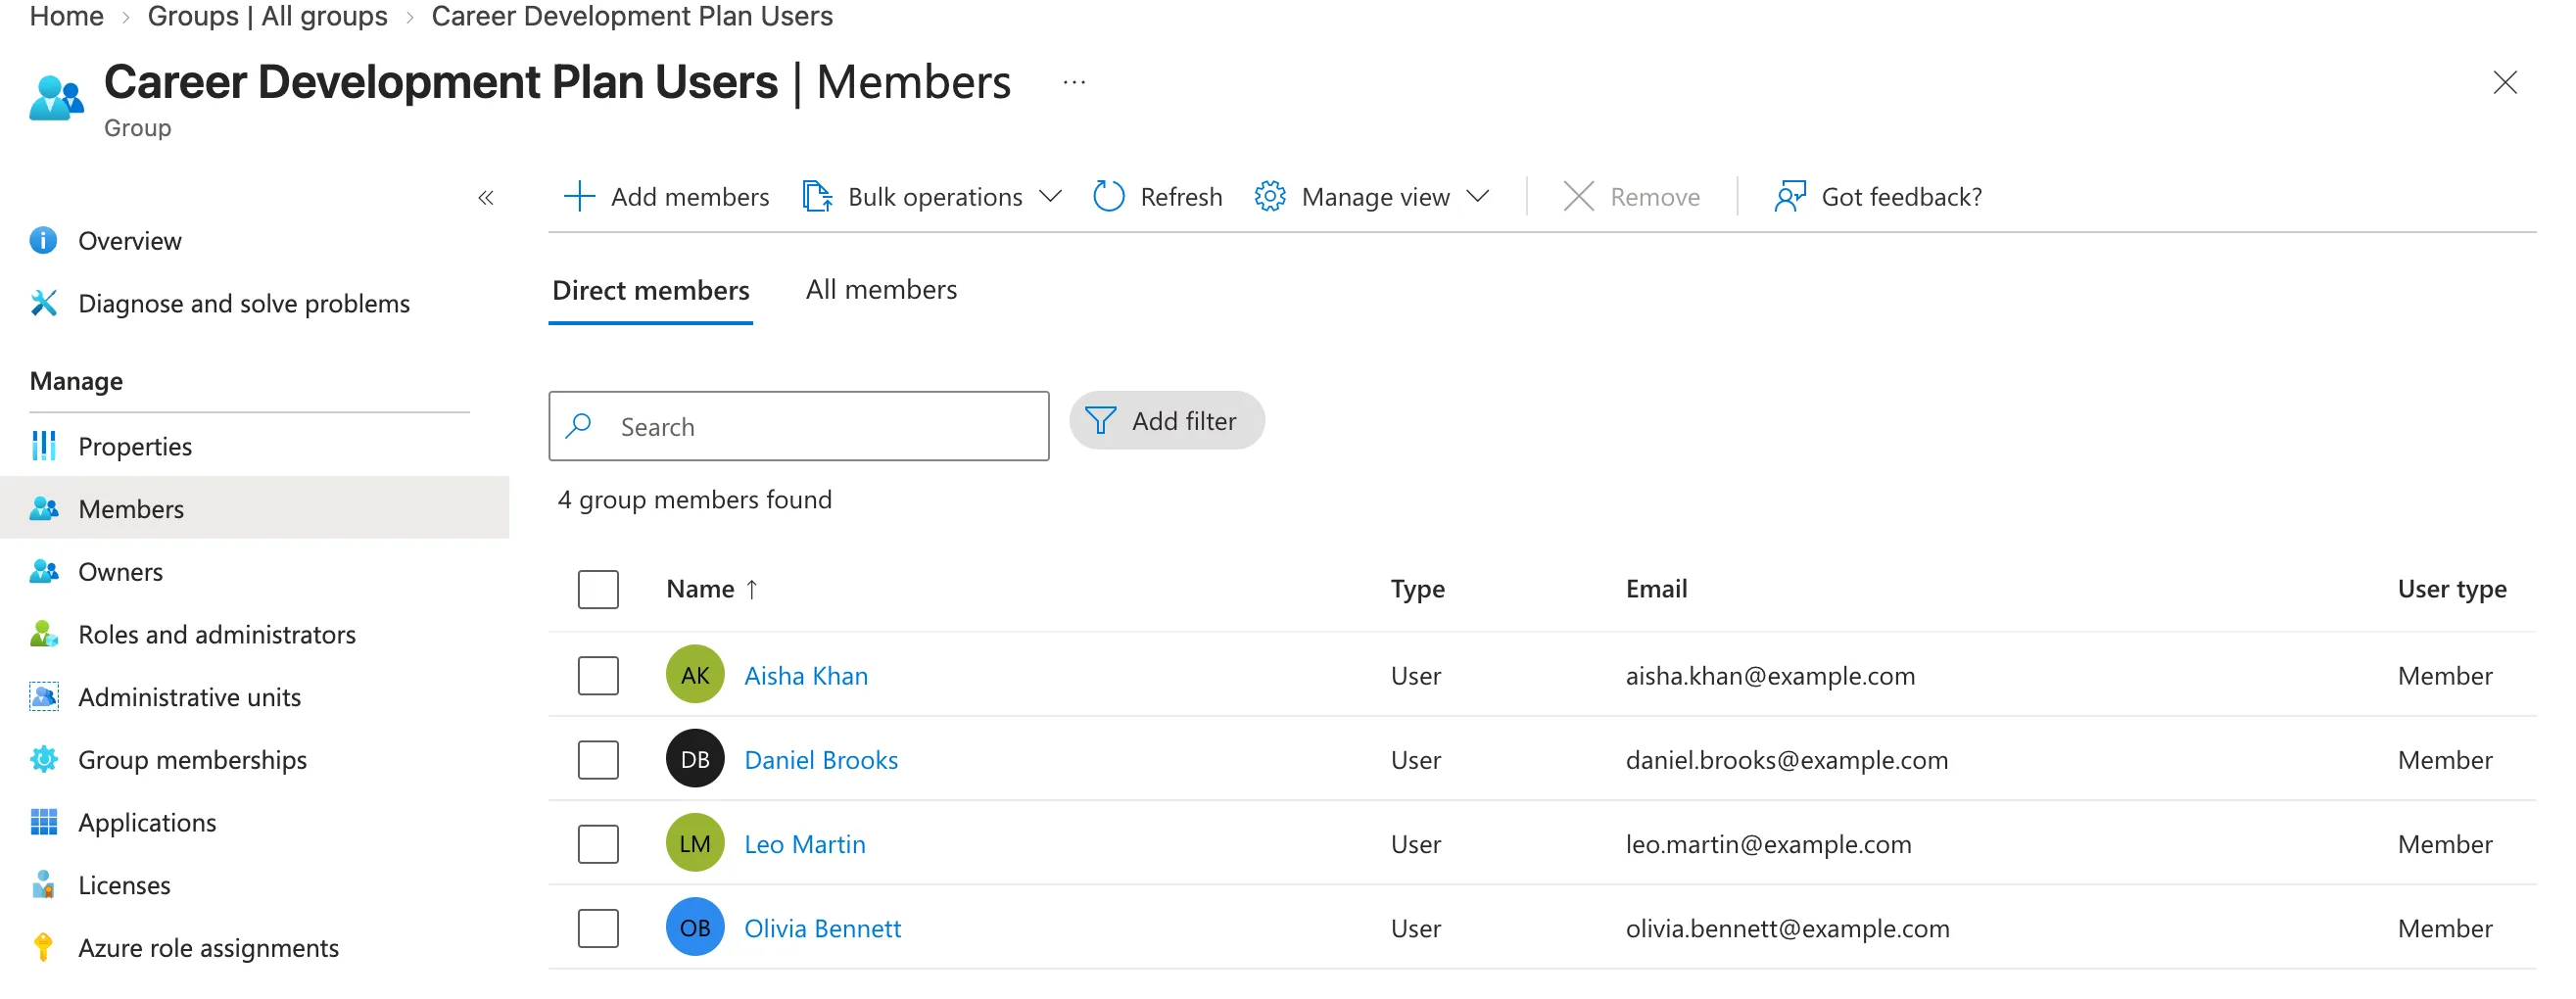
Task: Click the Properties bars icon
Action: pyautogui.click(x=43, y=446)
